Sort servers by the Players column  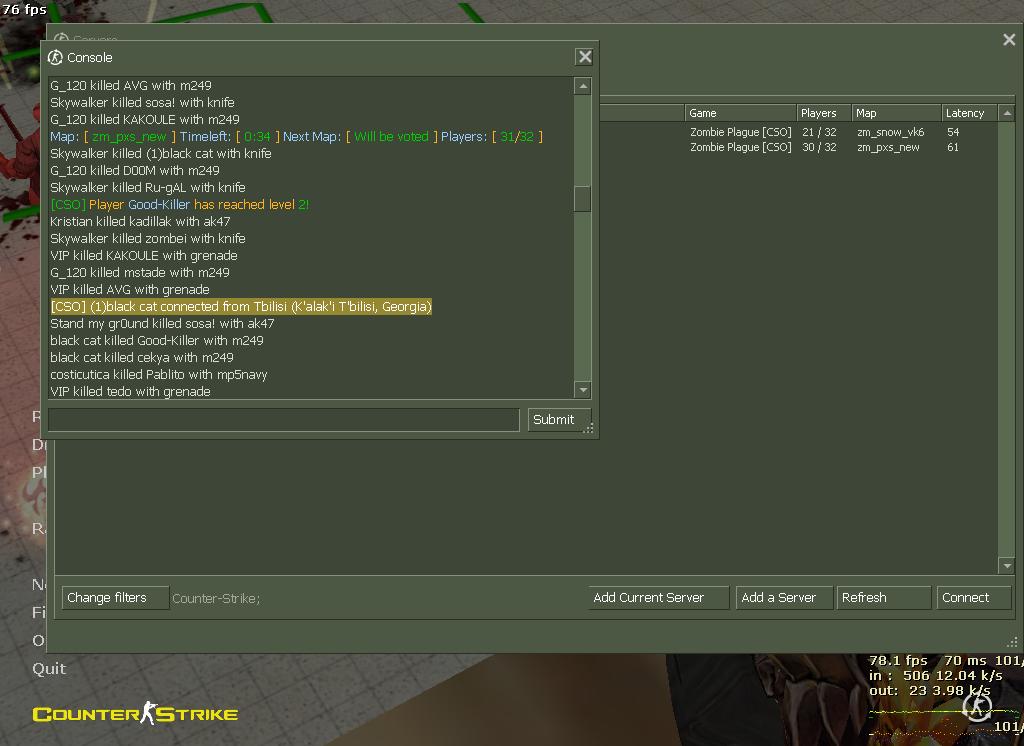[x=820, y=113]
